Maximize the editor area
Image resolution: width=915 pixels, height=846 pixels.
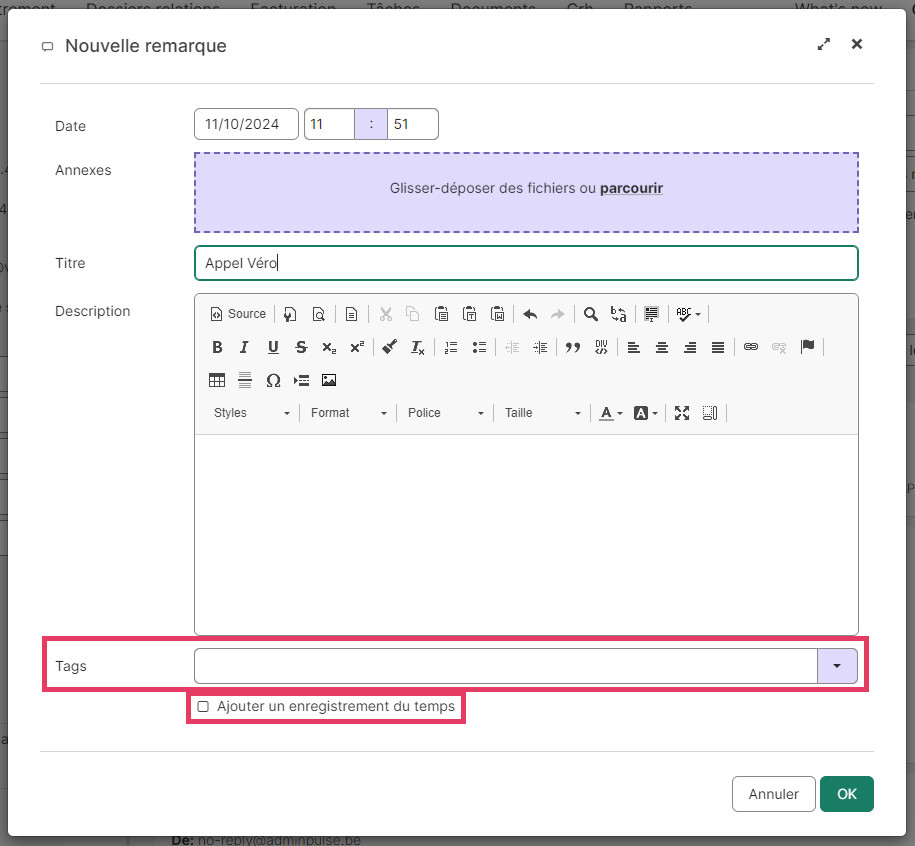click(682, 413)
